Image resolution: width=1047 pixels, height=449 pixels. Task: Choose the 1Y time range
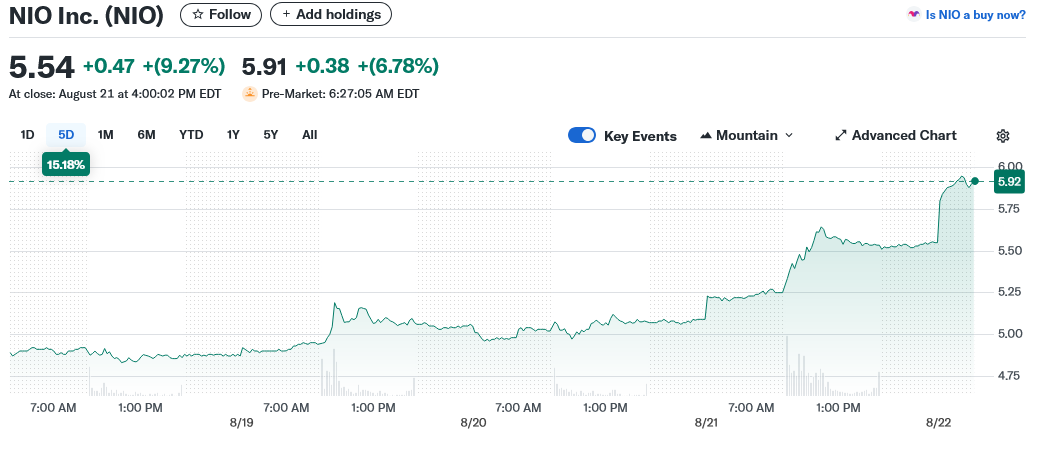tap(233, 135)
